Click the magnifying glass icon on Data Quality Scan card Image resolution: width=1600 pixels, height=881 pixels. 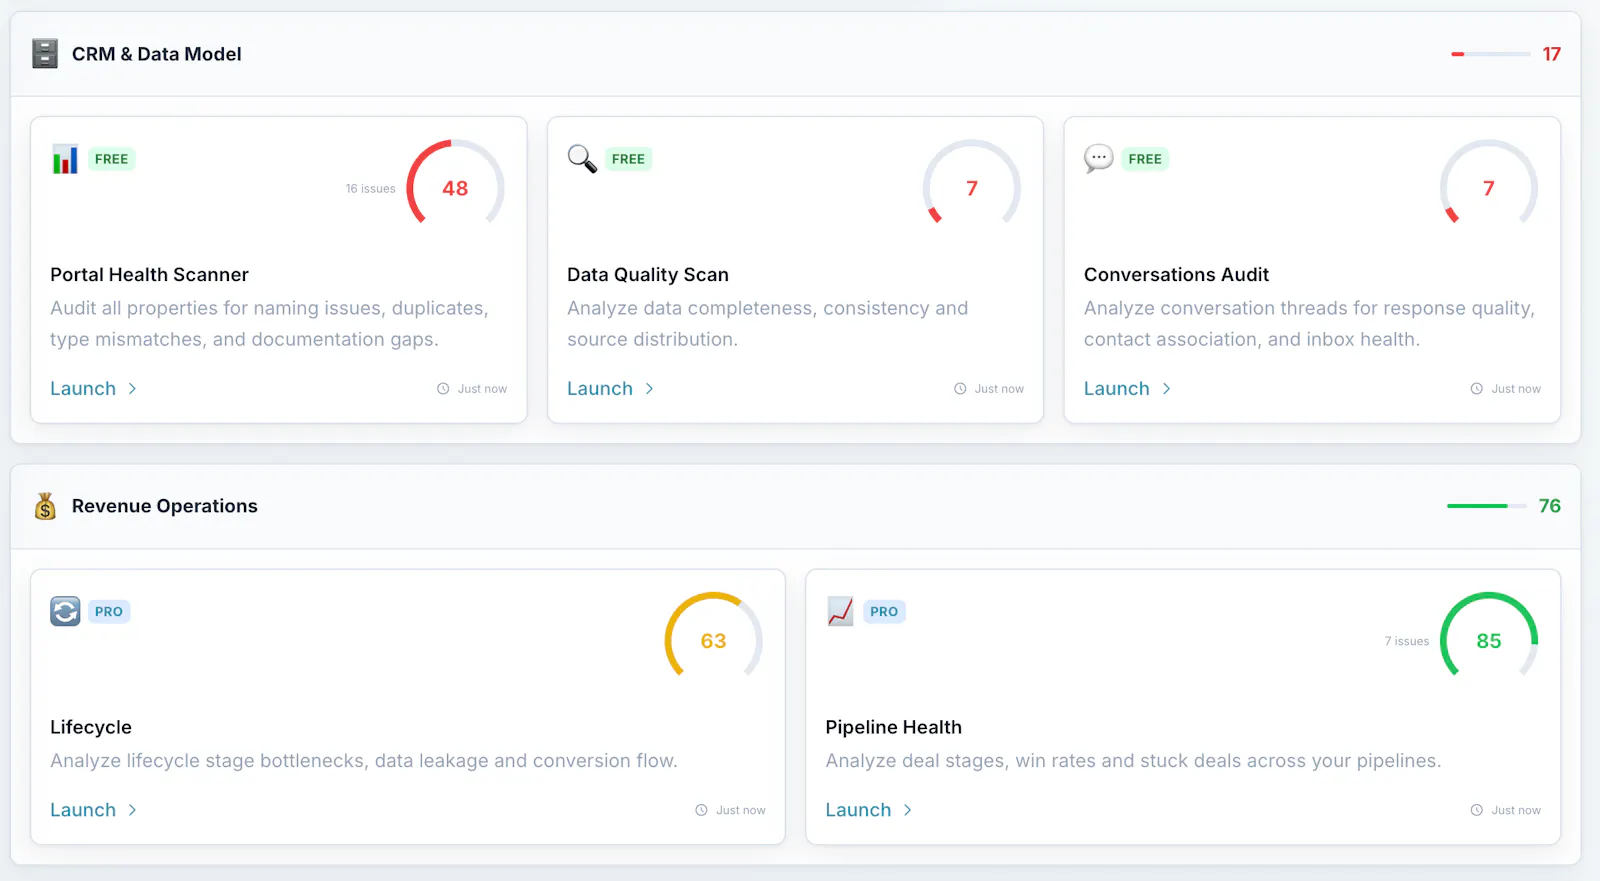click(x=582, y=159)
